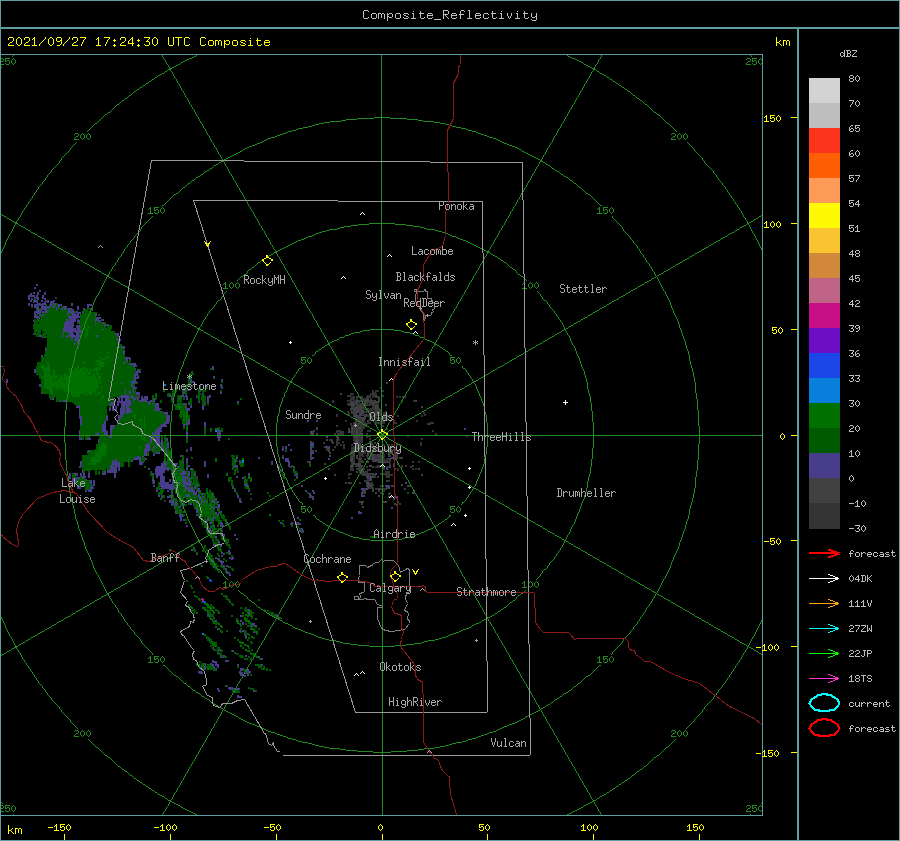Click the Lake Louise label
Viewport: 900px width, 841px height.
tap(77, 491)
